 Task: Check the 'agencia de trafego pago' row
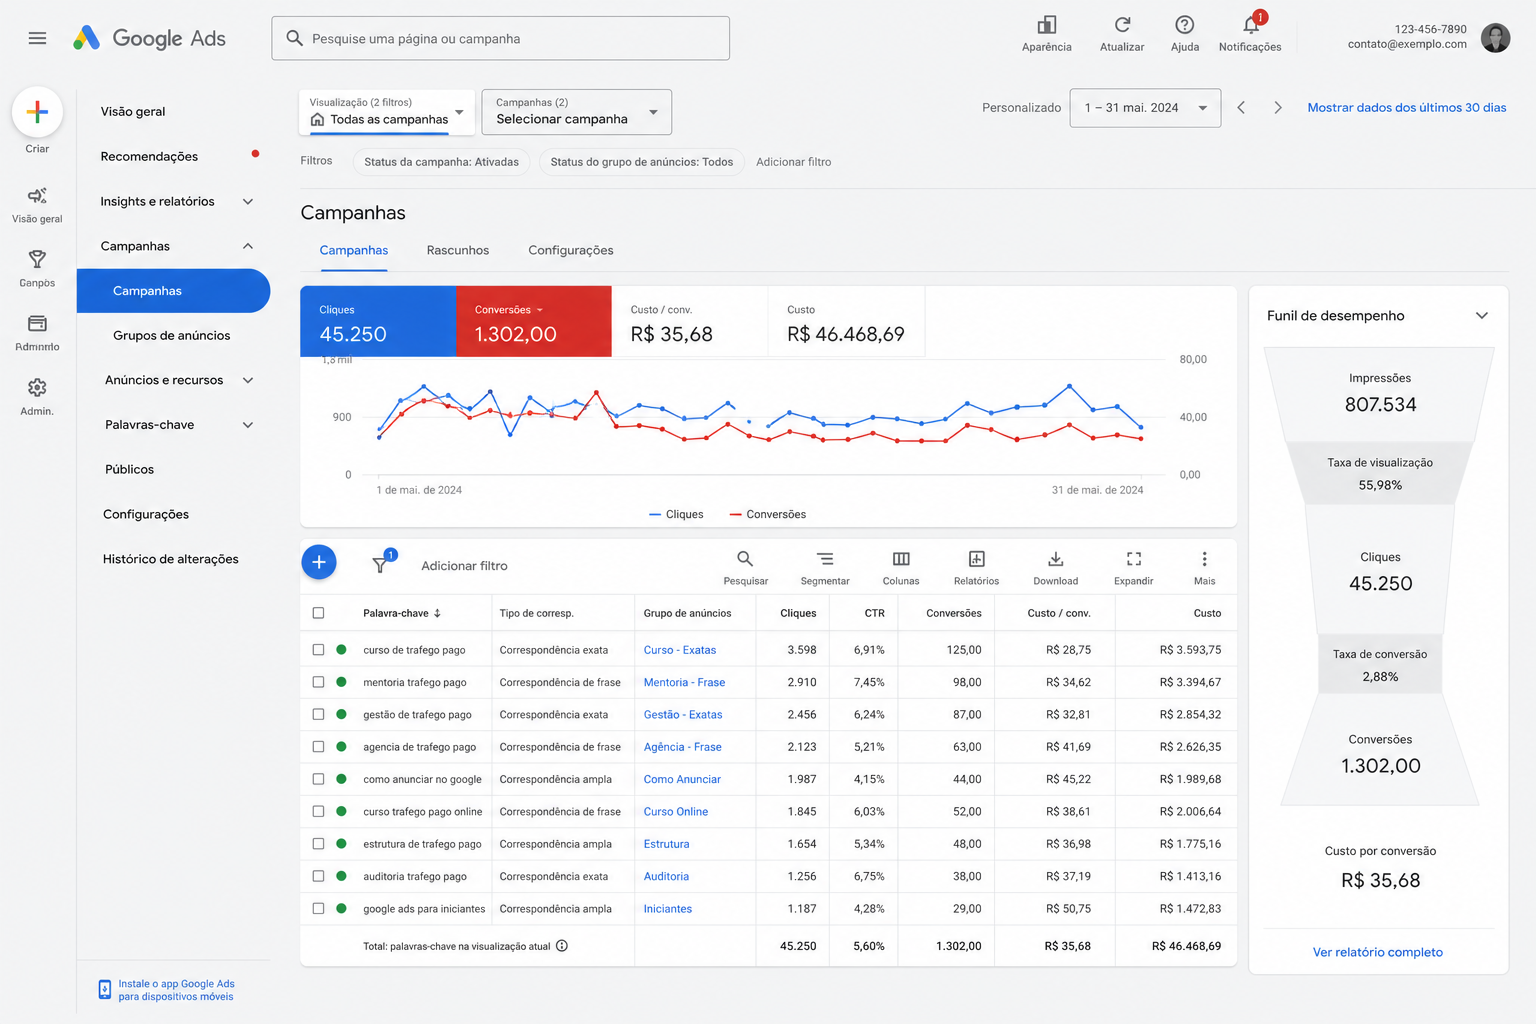[x=318, y=747]
